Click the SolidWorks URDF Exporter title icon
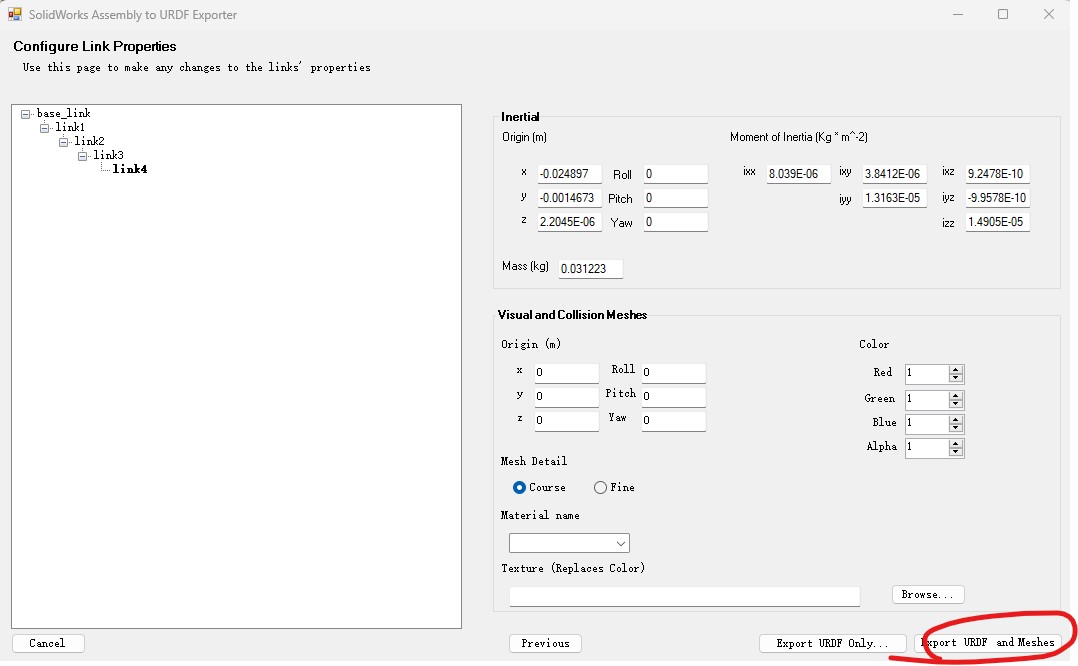 (14, 14)
